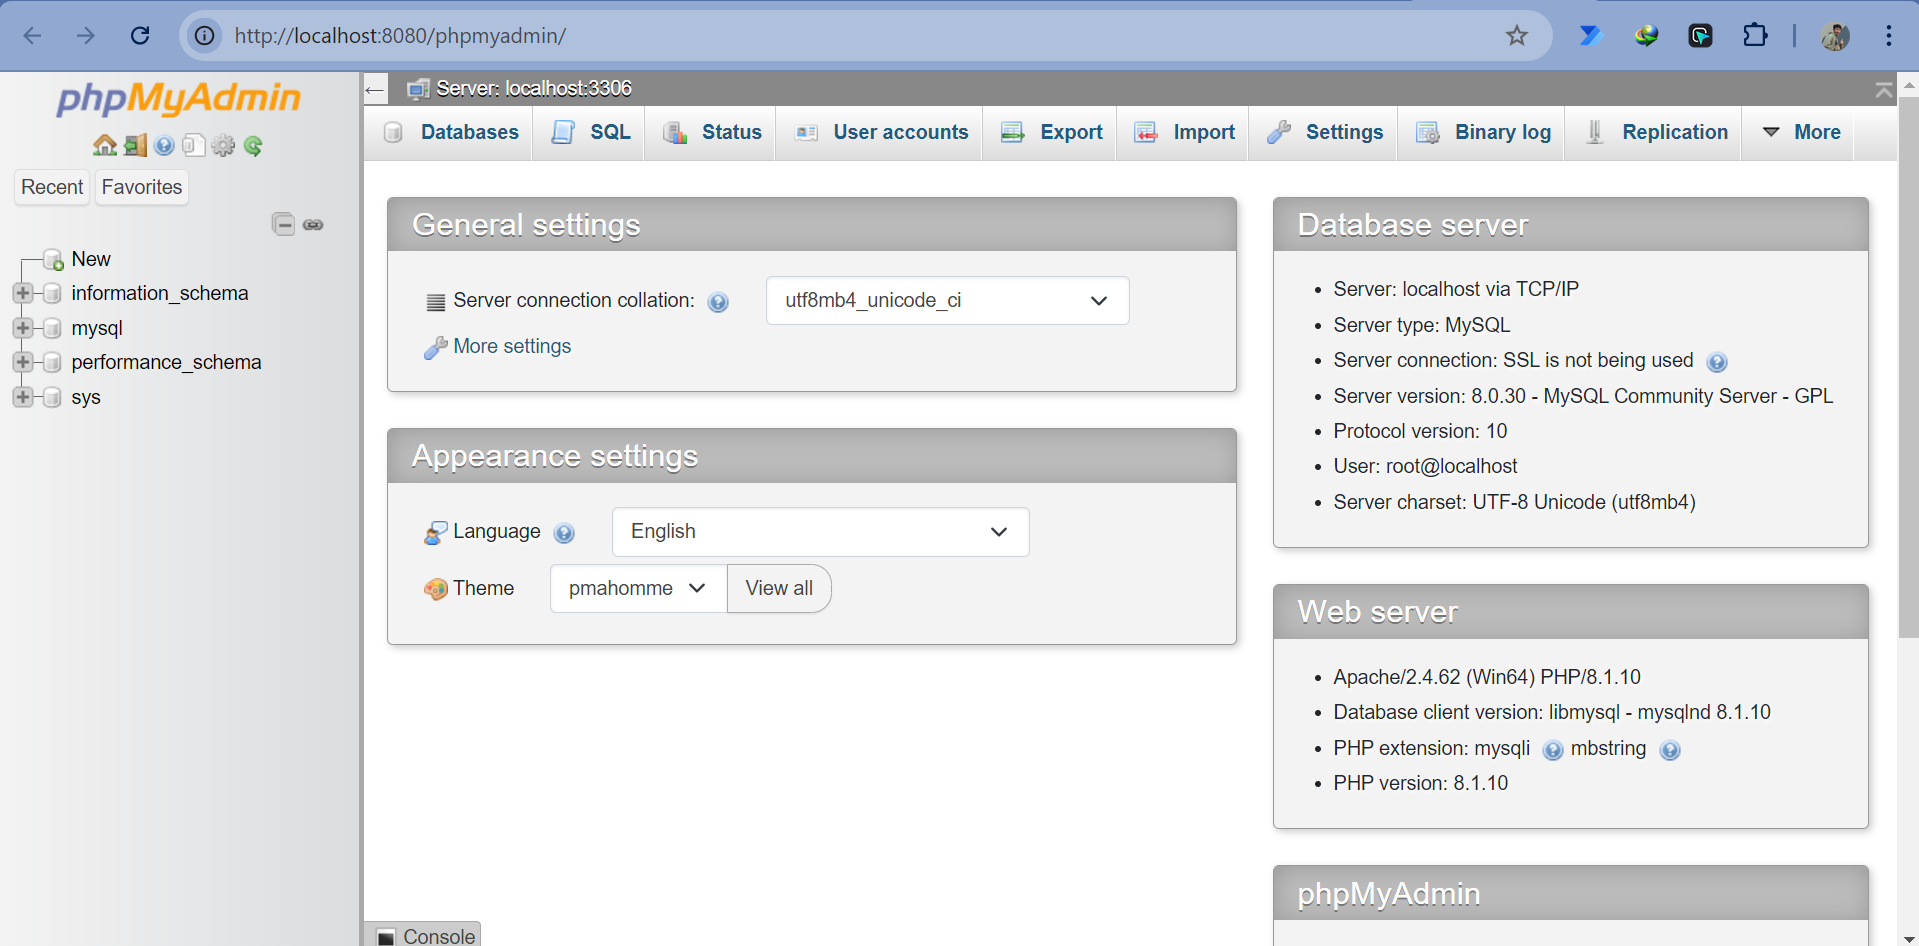Viewport: 1919px width, 946px height.
Task: Open the Binary log tab
Action: (x=1483, y=132)
